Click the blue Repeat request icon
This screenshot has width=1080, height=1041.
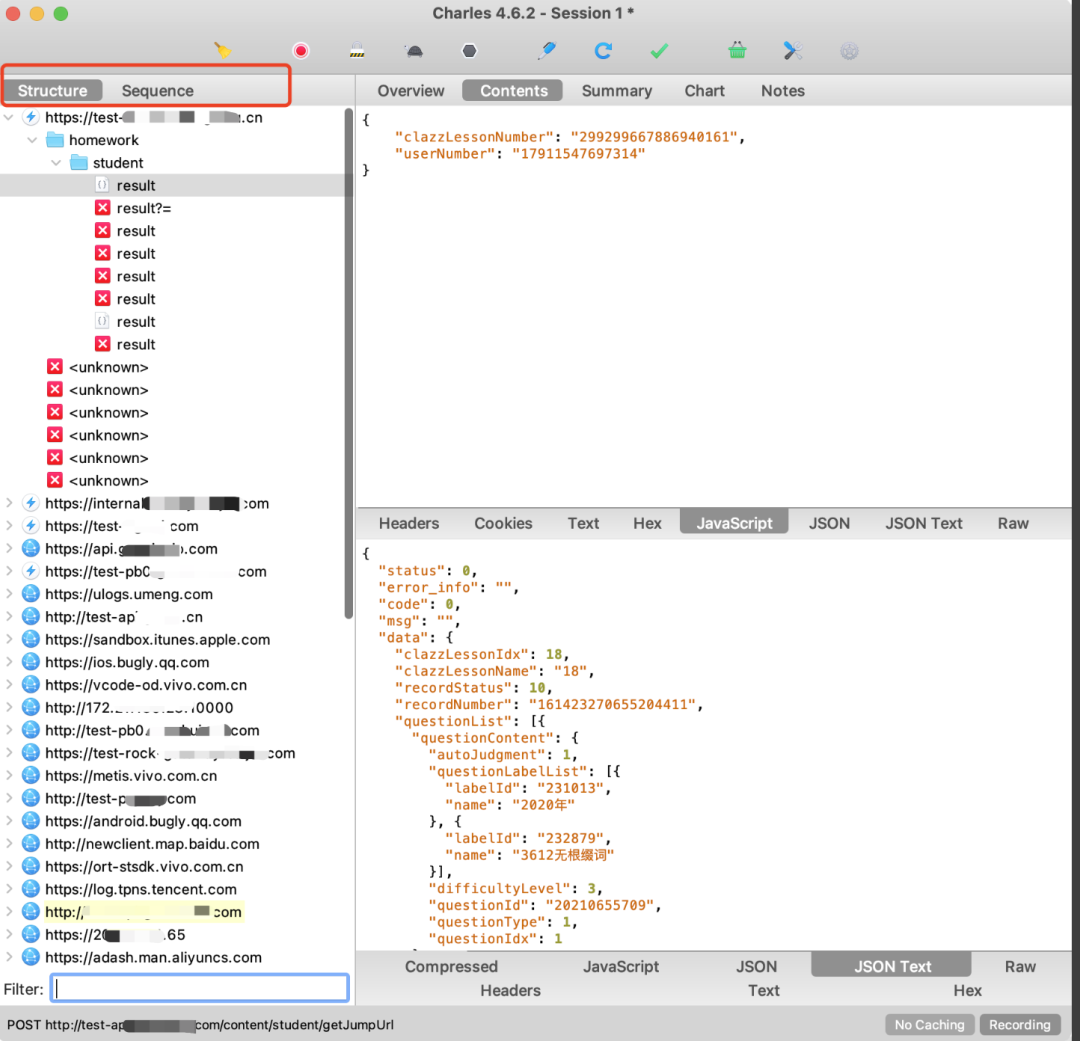click(x=603, y=50)
